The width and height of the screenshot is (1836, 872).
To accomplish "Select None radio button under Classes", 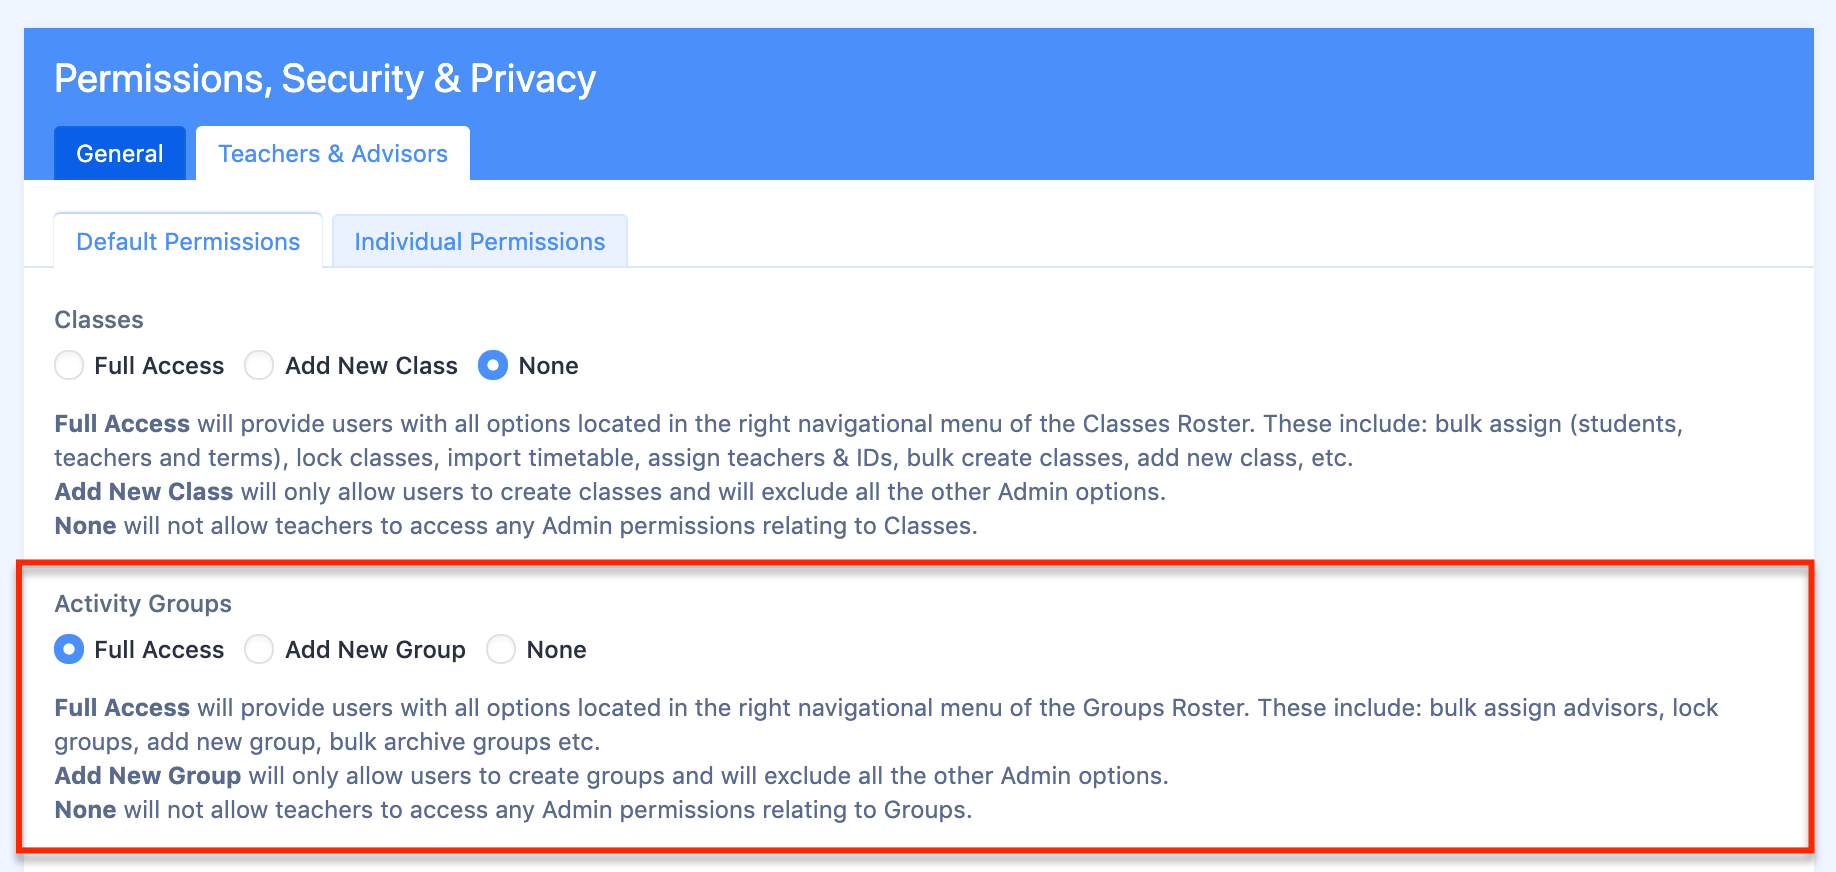I will click(x=493, y=366).
